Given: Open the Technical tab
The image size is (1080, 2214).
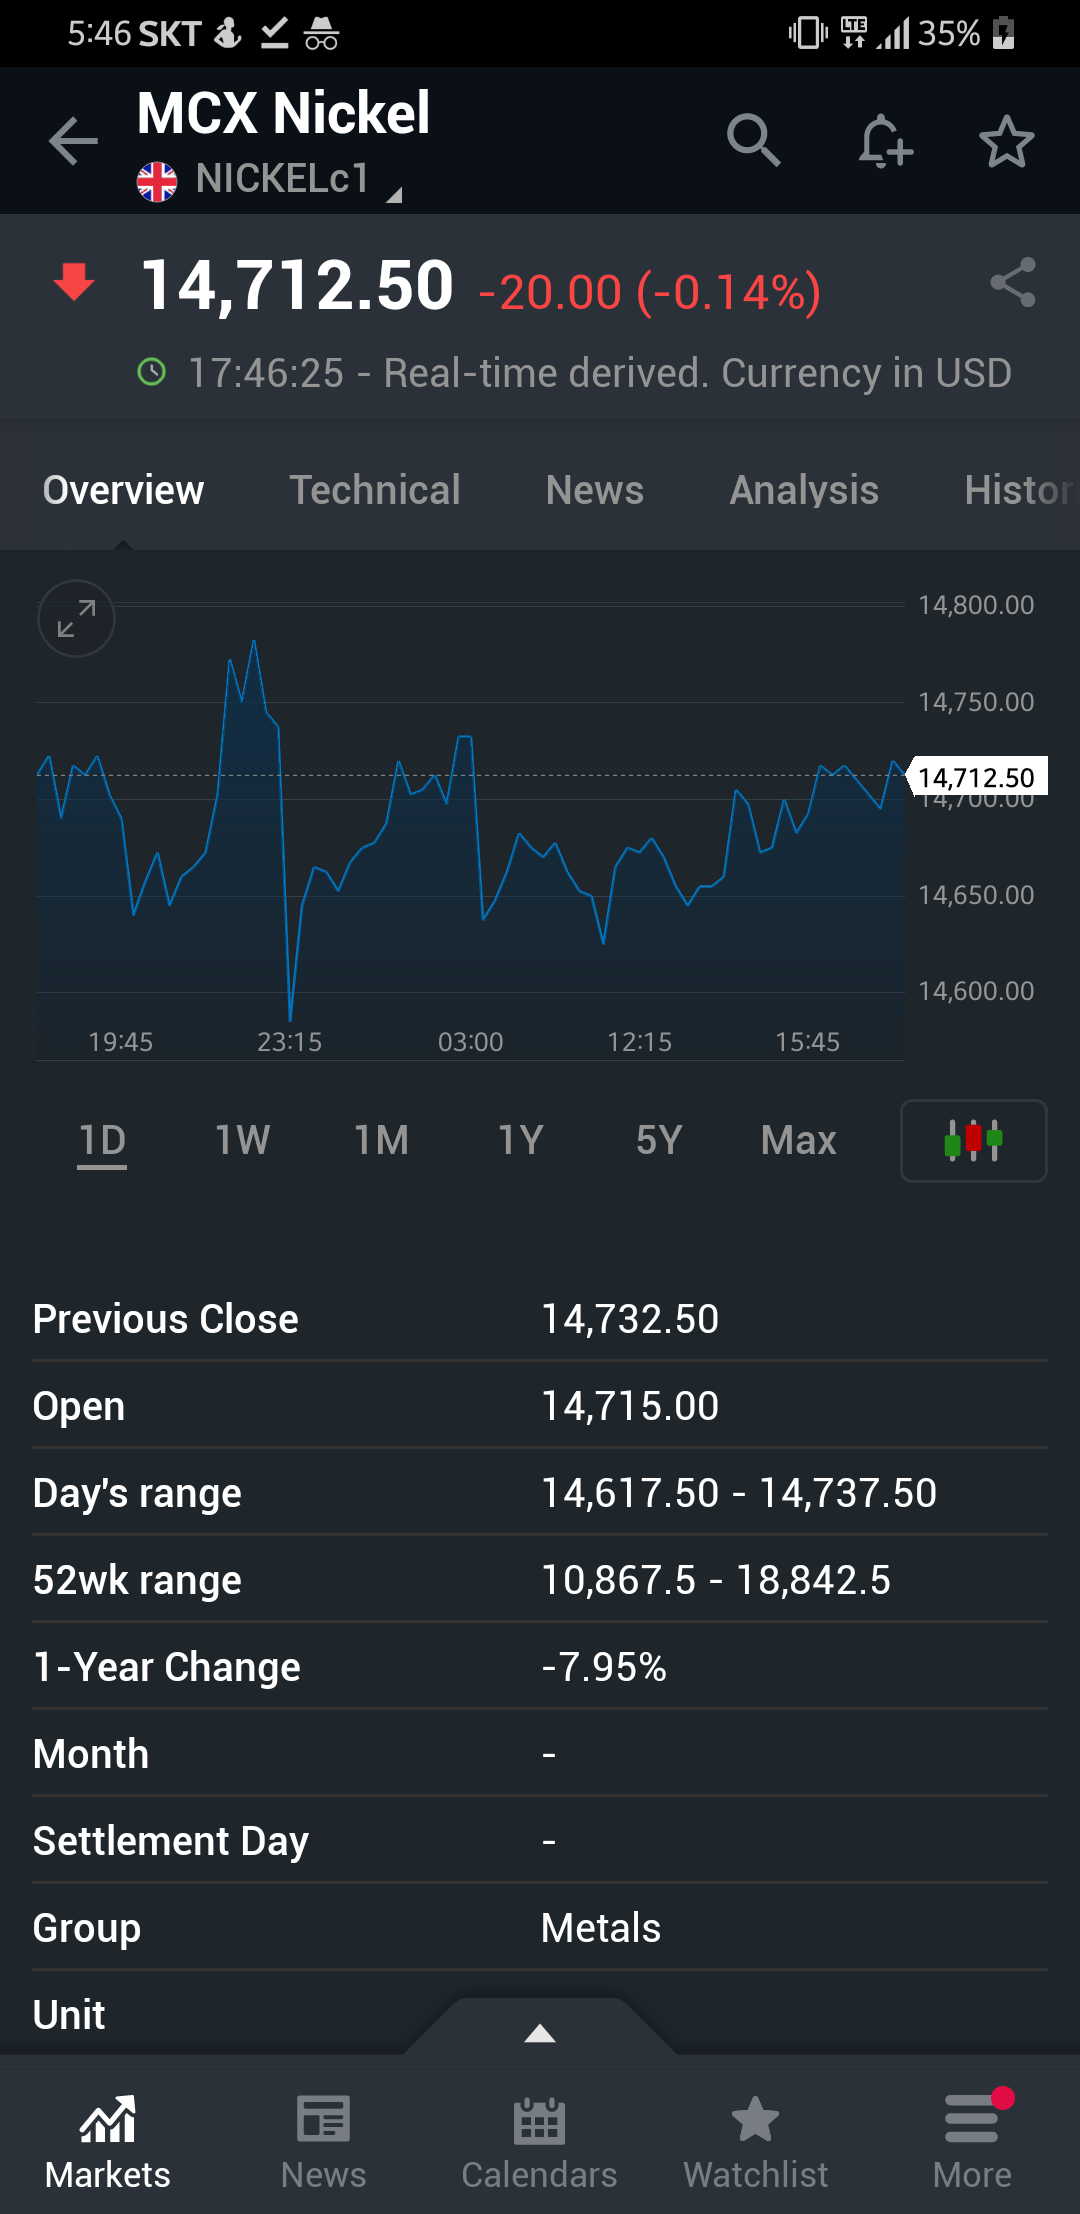Looking at the screenshot, I should click(x=375, y=490).
